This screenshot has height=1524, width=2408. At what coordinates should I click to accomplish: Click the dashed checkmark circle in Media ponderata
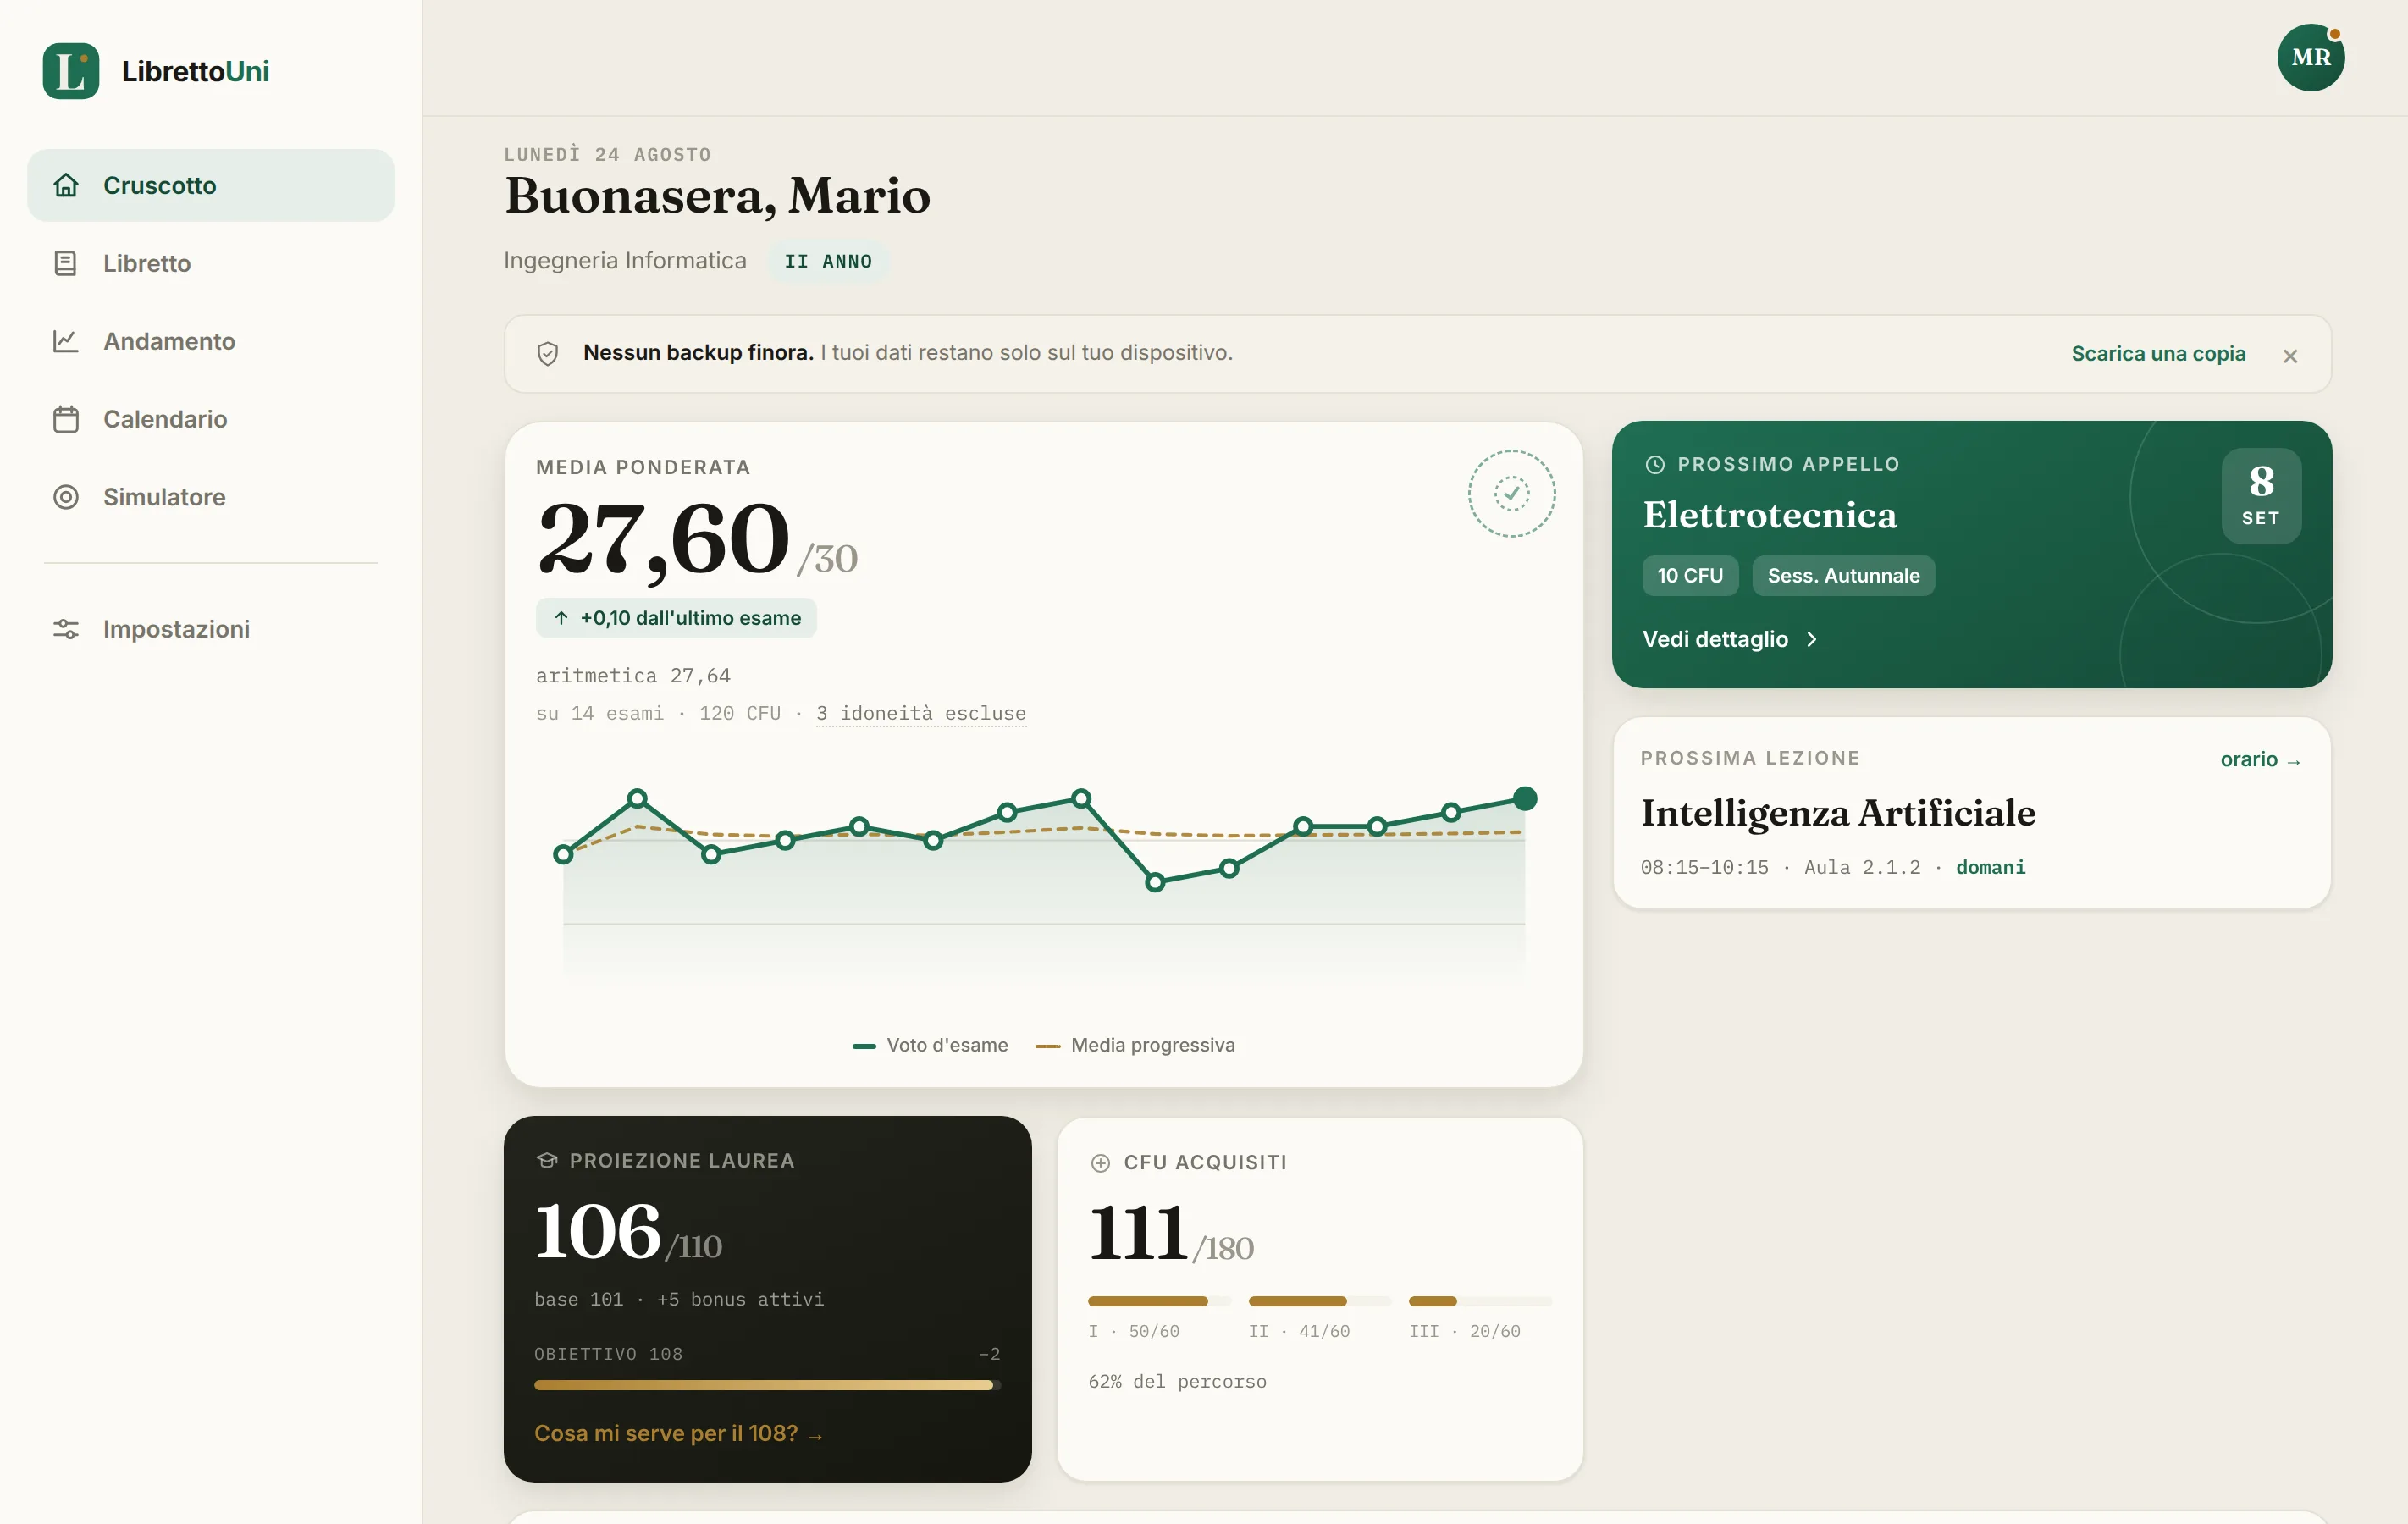pos(1511,493)
